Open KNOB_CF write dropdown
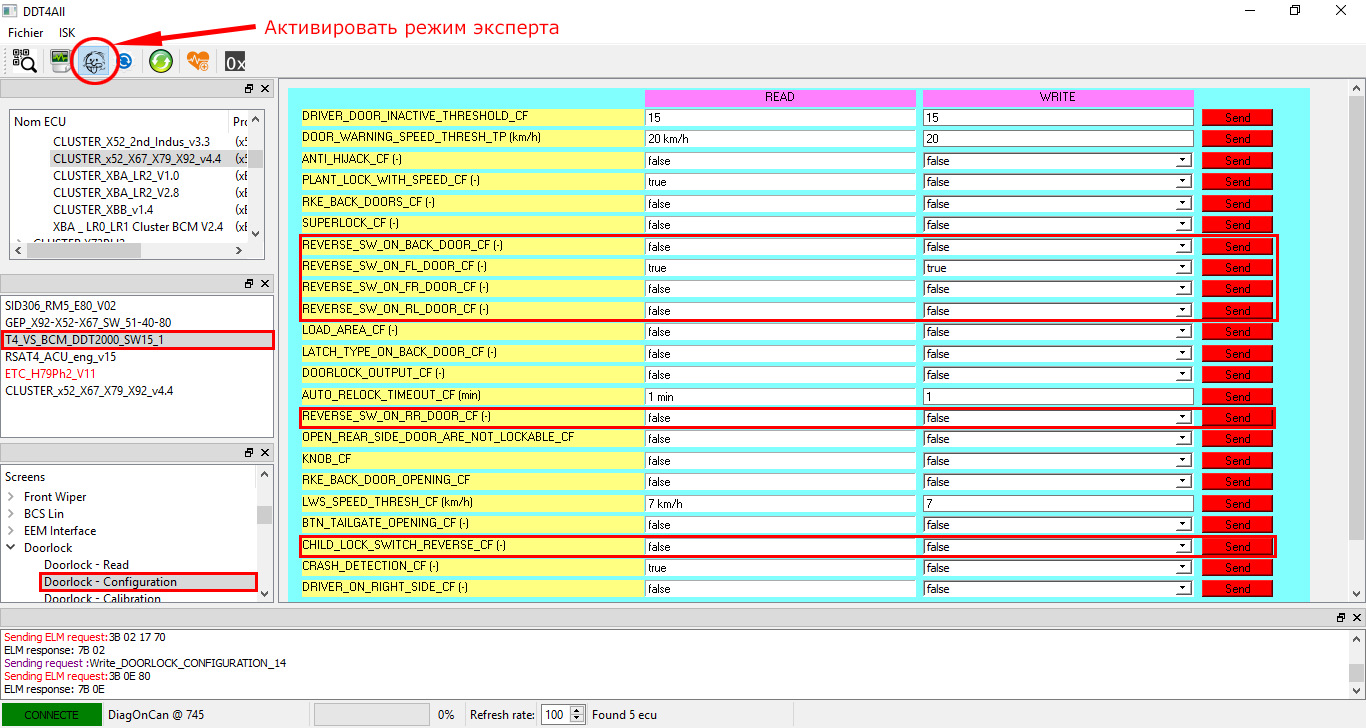This screenshot has height=728, width=1366. (x=1183, y=461)
